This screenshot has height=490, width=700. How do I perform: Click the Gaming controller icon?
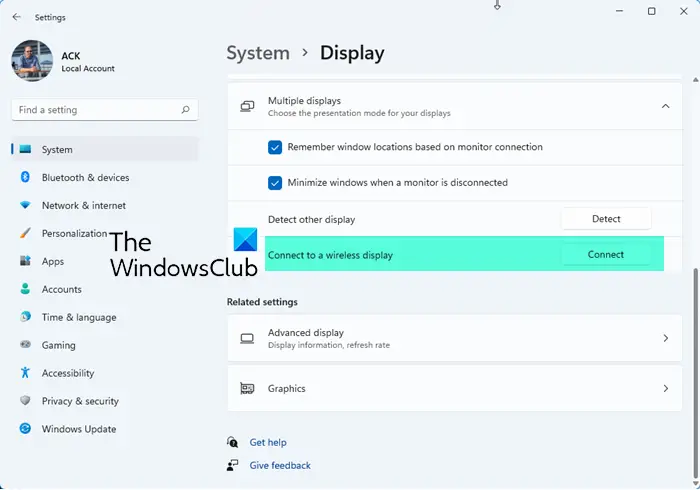pyautogui.click(x=25, y=345)
